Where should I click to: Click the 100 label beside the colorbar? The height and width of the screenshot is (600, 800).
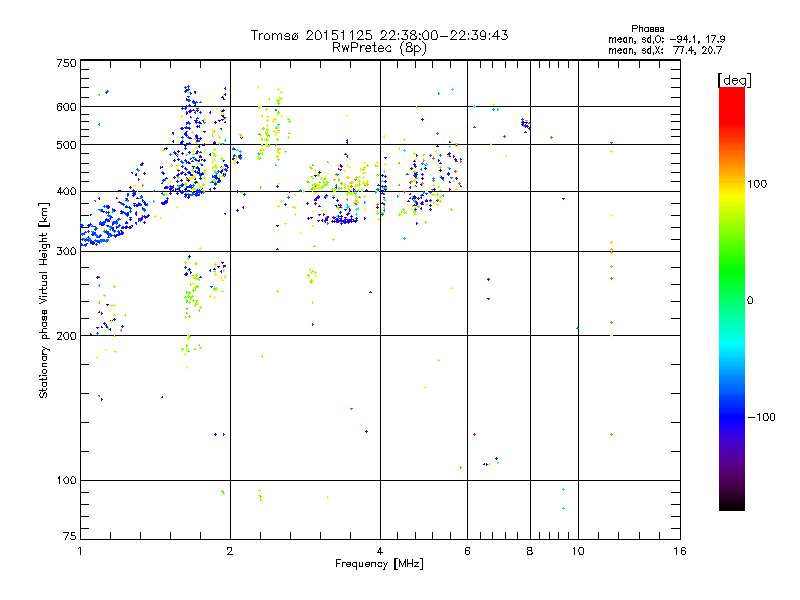(x=764, y=184)
